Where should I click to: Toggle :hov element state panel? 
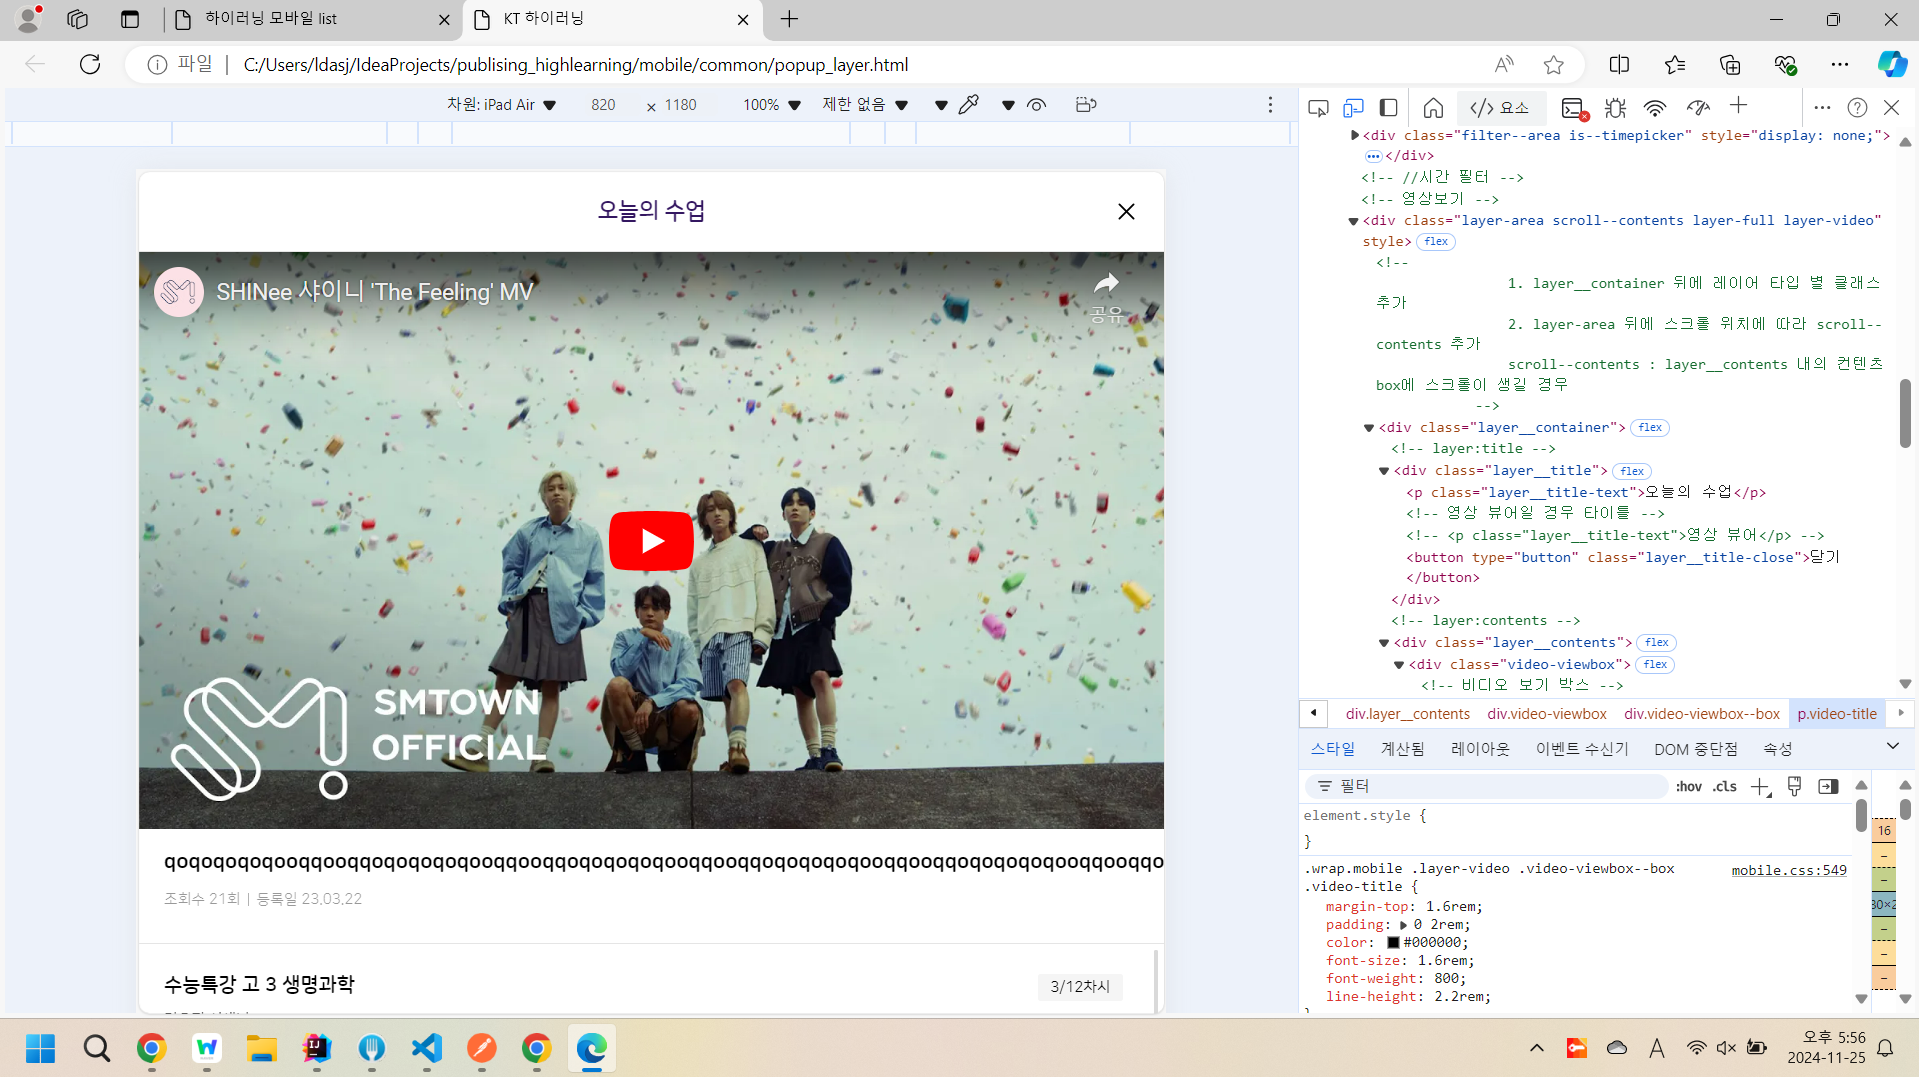click(1688, 787)
